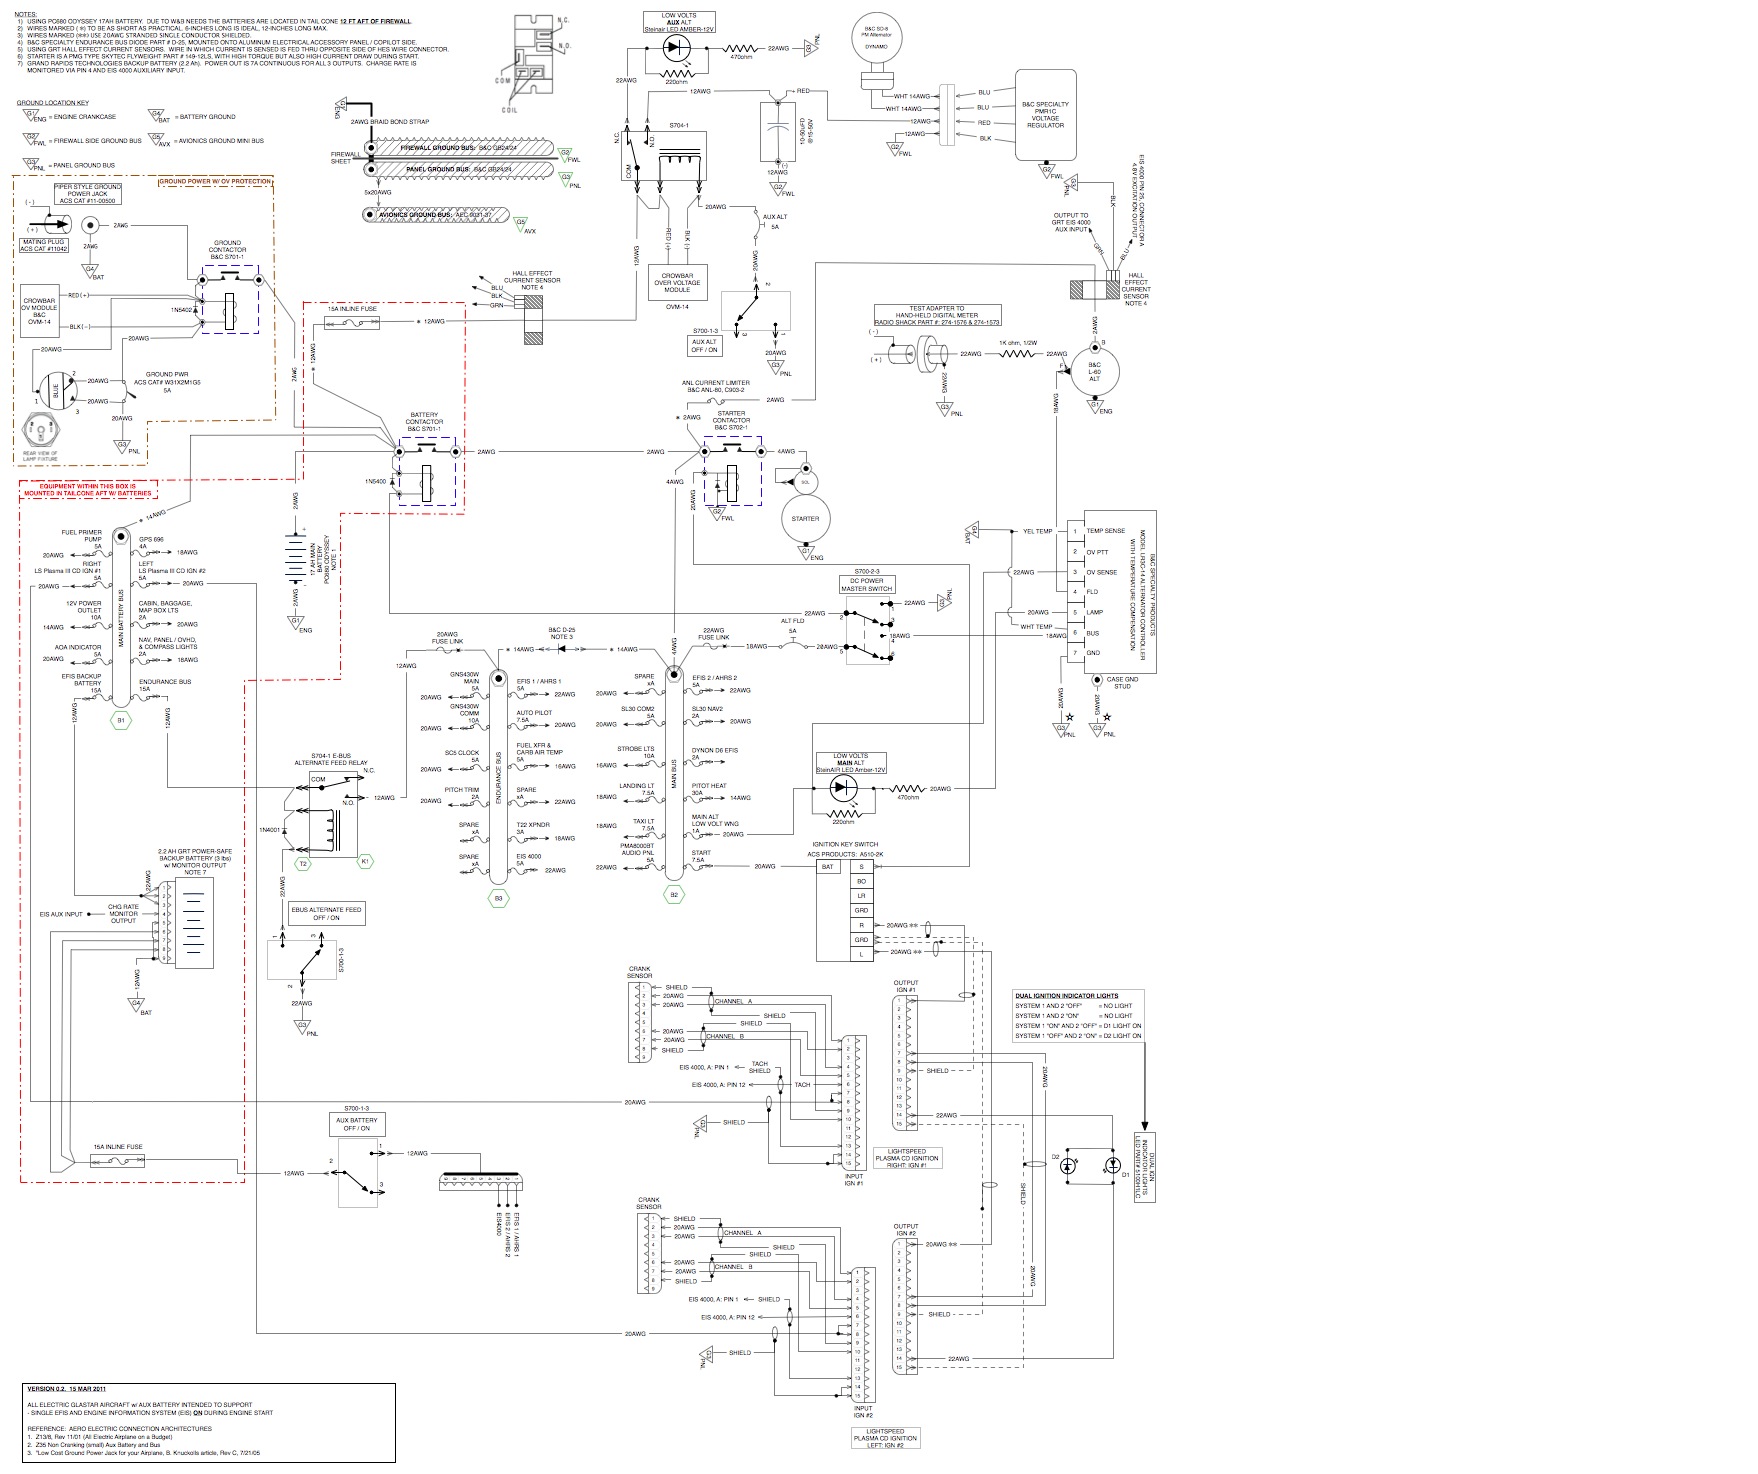Adjust the 470ohm resistor near AUX ALT LED
1758x1474 pixels.
tap(739, 46)
